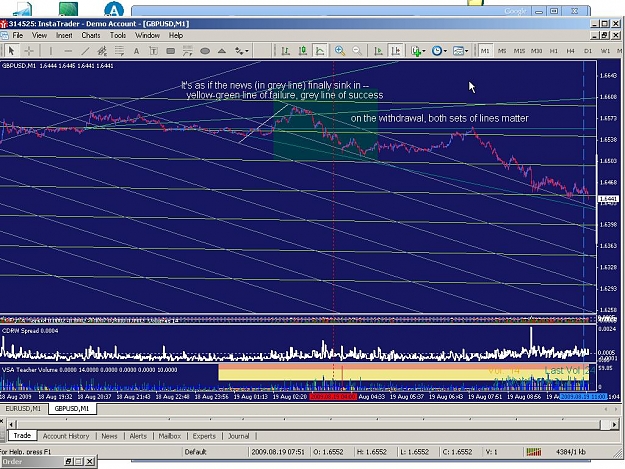
Task: Open the View menu
Action: [39, 35]
